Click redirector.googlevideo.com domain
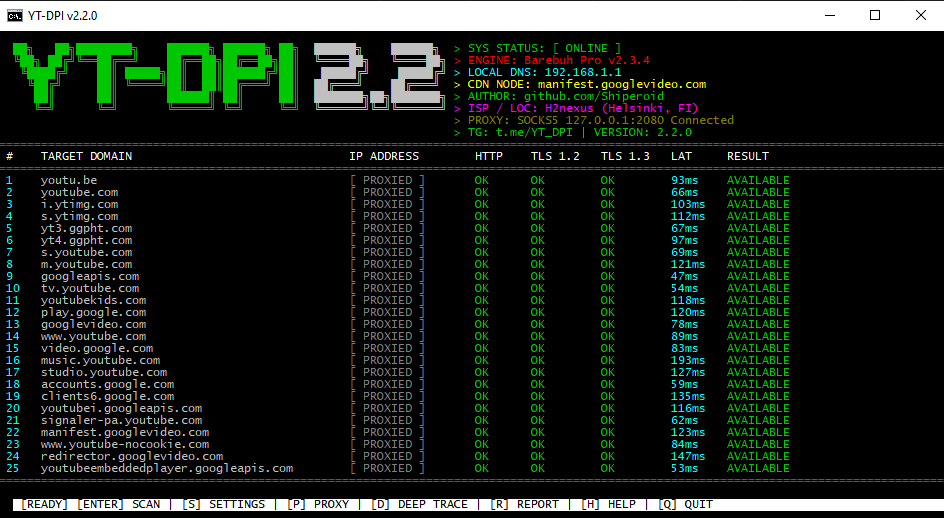Image resolution: width=944 pixels, height=518 pixels. pyautogui.click(x=132, y=457)
